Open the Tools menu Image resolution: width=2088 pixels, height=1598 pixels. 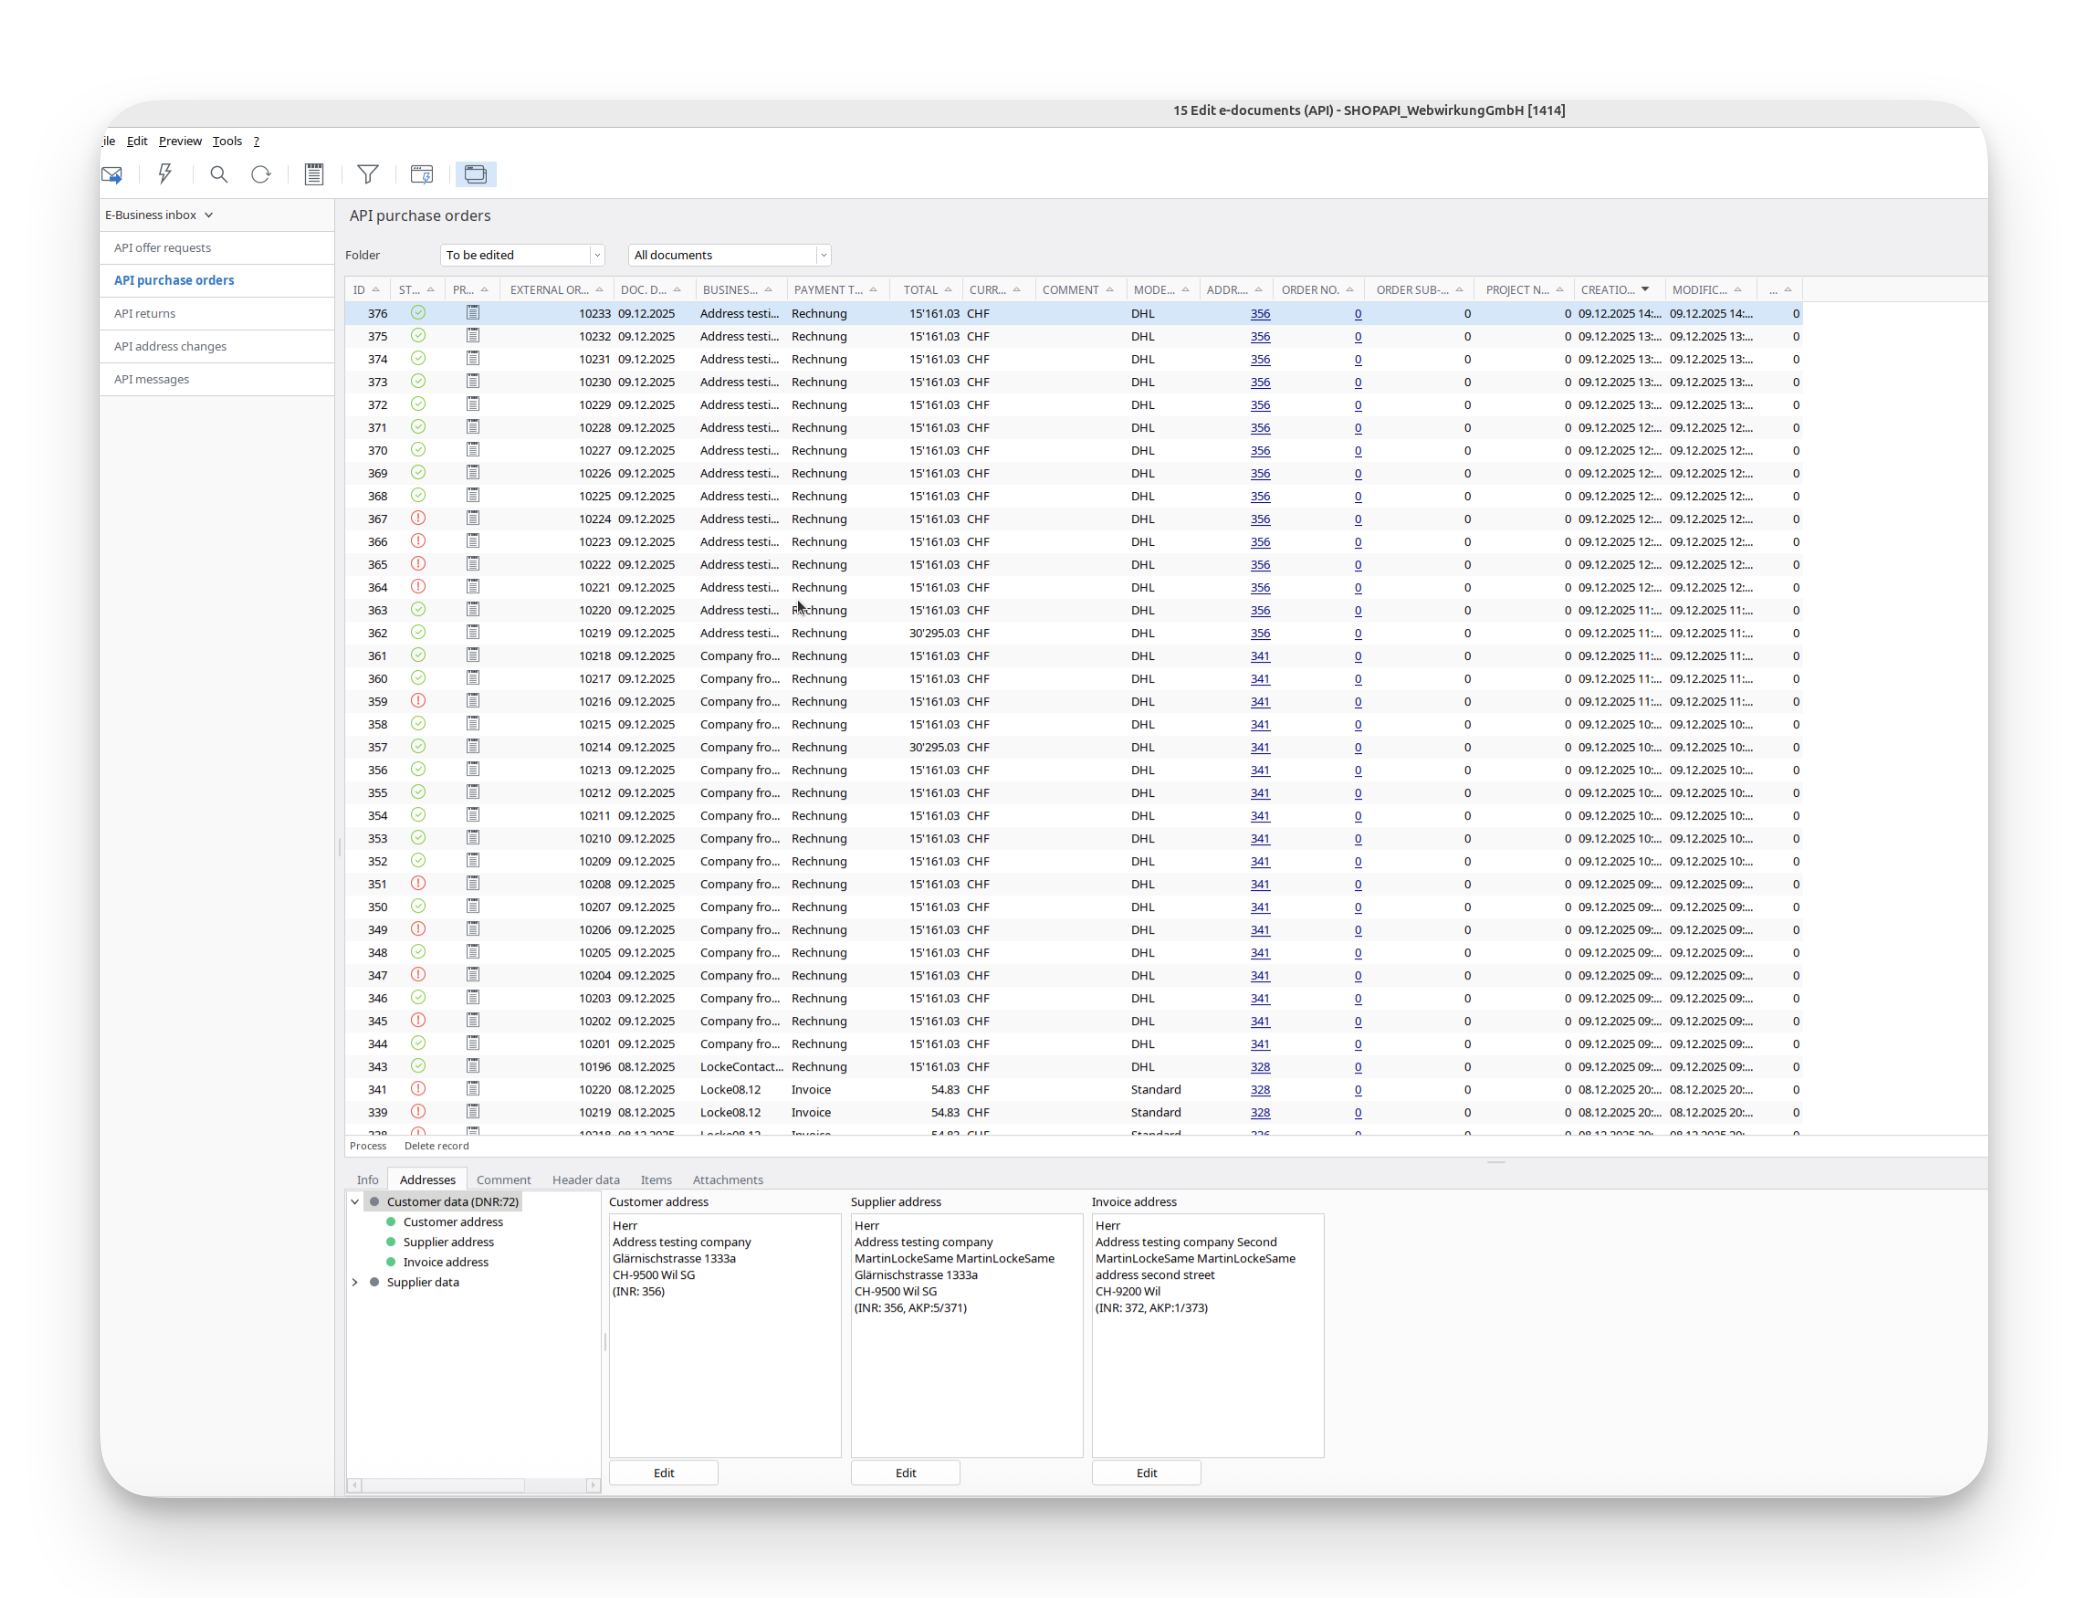click(227, 141)
